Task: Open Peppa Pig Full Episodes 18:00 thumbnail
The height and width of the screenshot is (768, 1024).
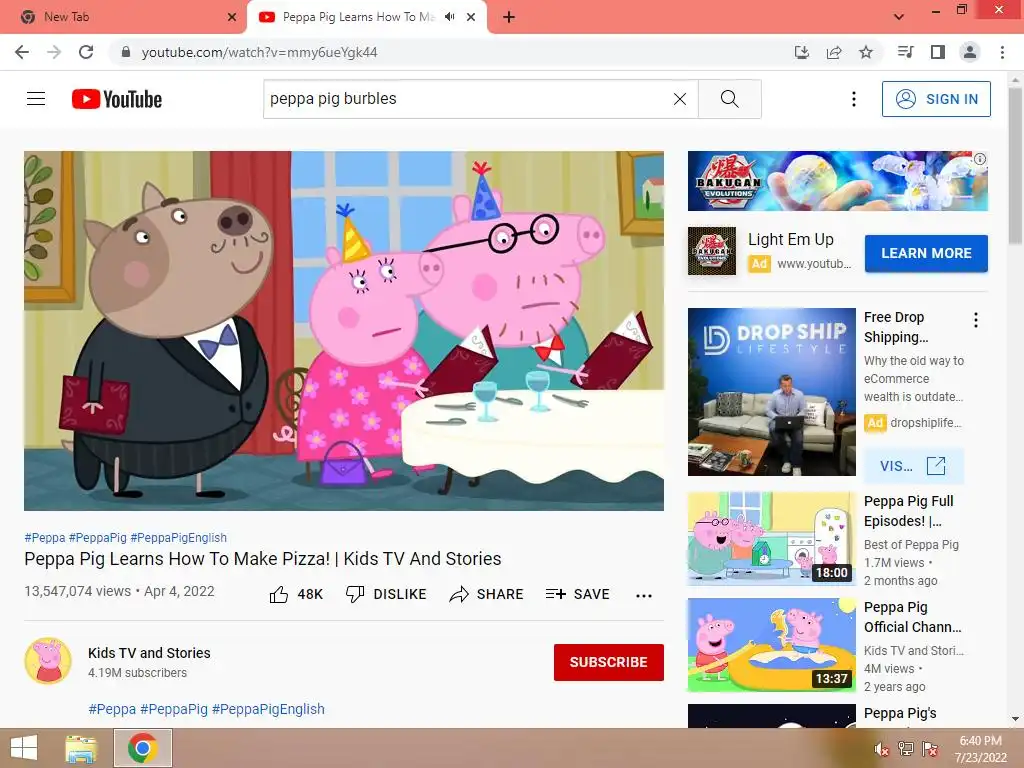Action: [771, 539]
